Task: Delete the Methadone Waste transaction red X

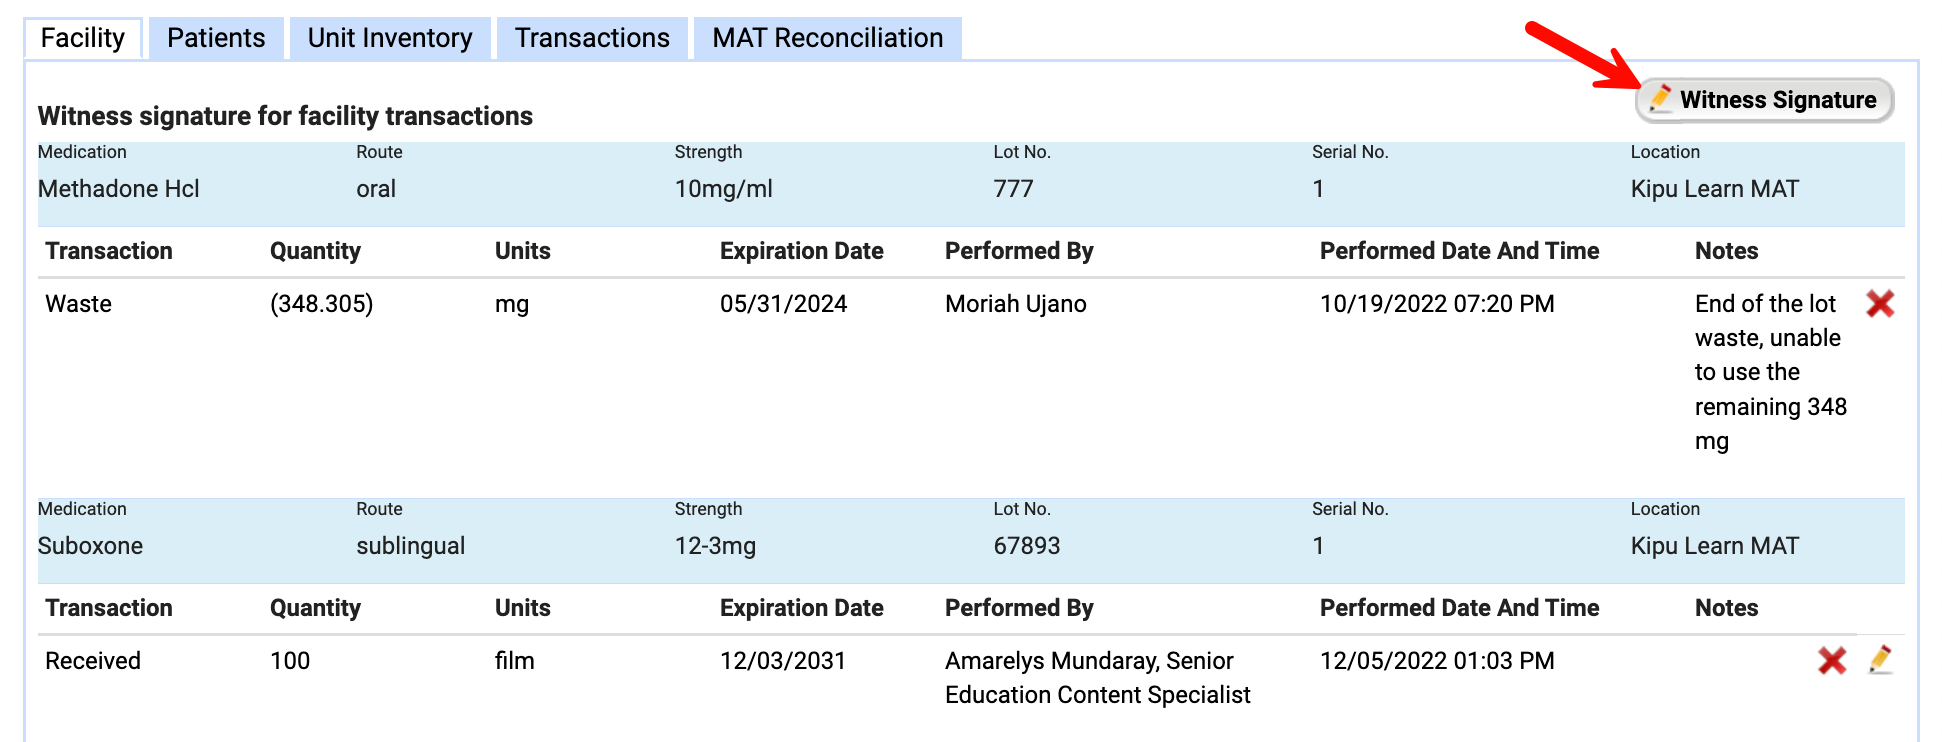Action: 1880,304
